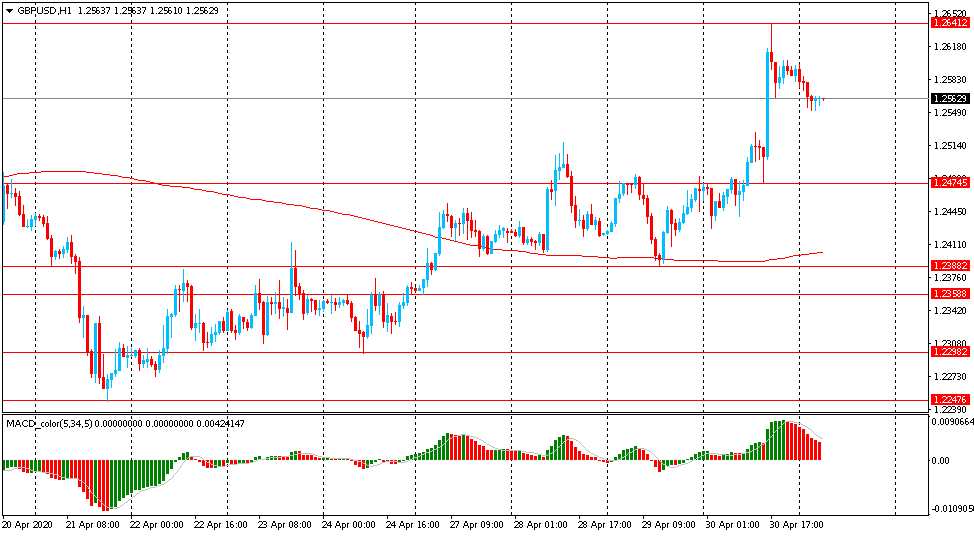The image size is (974, 536).
Task: Click the 20 Apr 2020 date label
Action: tap(28, 524)
